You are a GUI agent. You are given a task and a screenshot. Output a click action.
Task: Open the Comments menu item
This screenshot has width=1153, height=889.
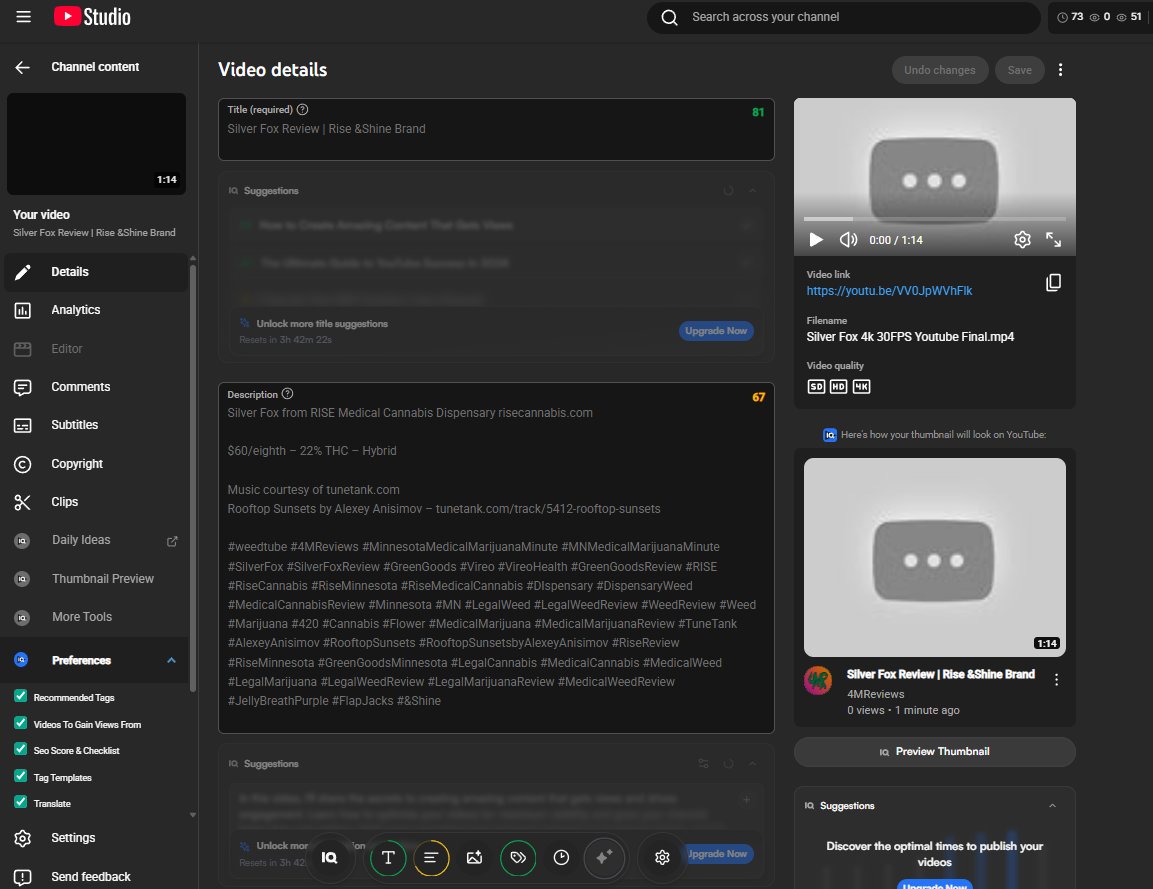point(96,387)
